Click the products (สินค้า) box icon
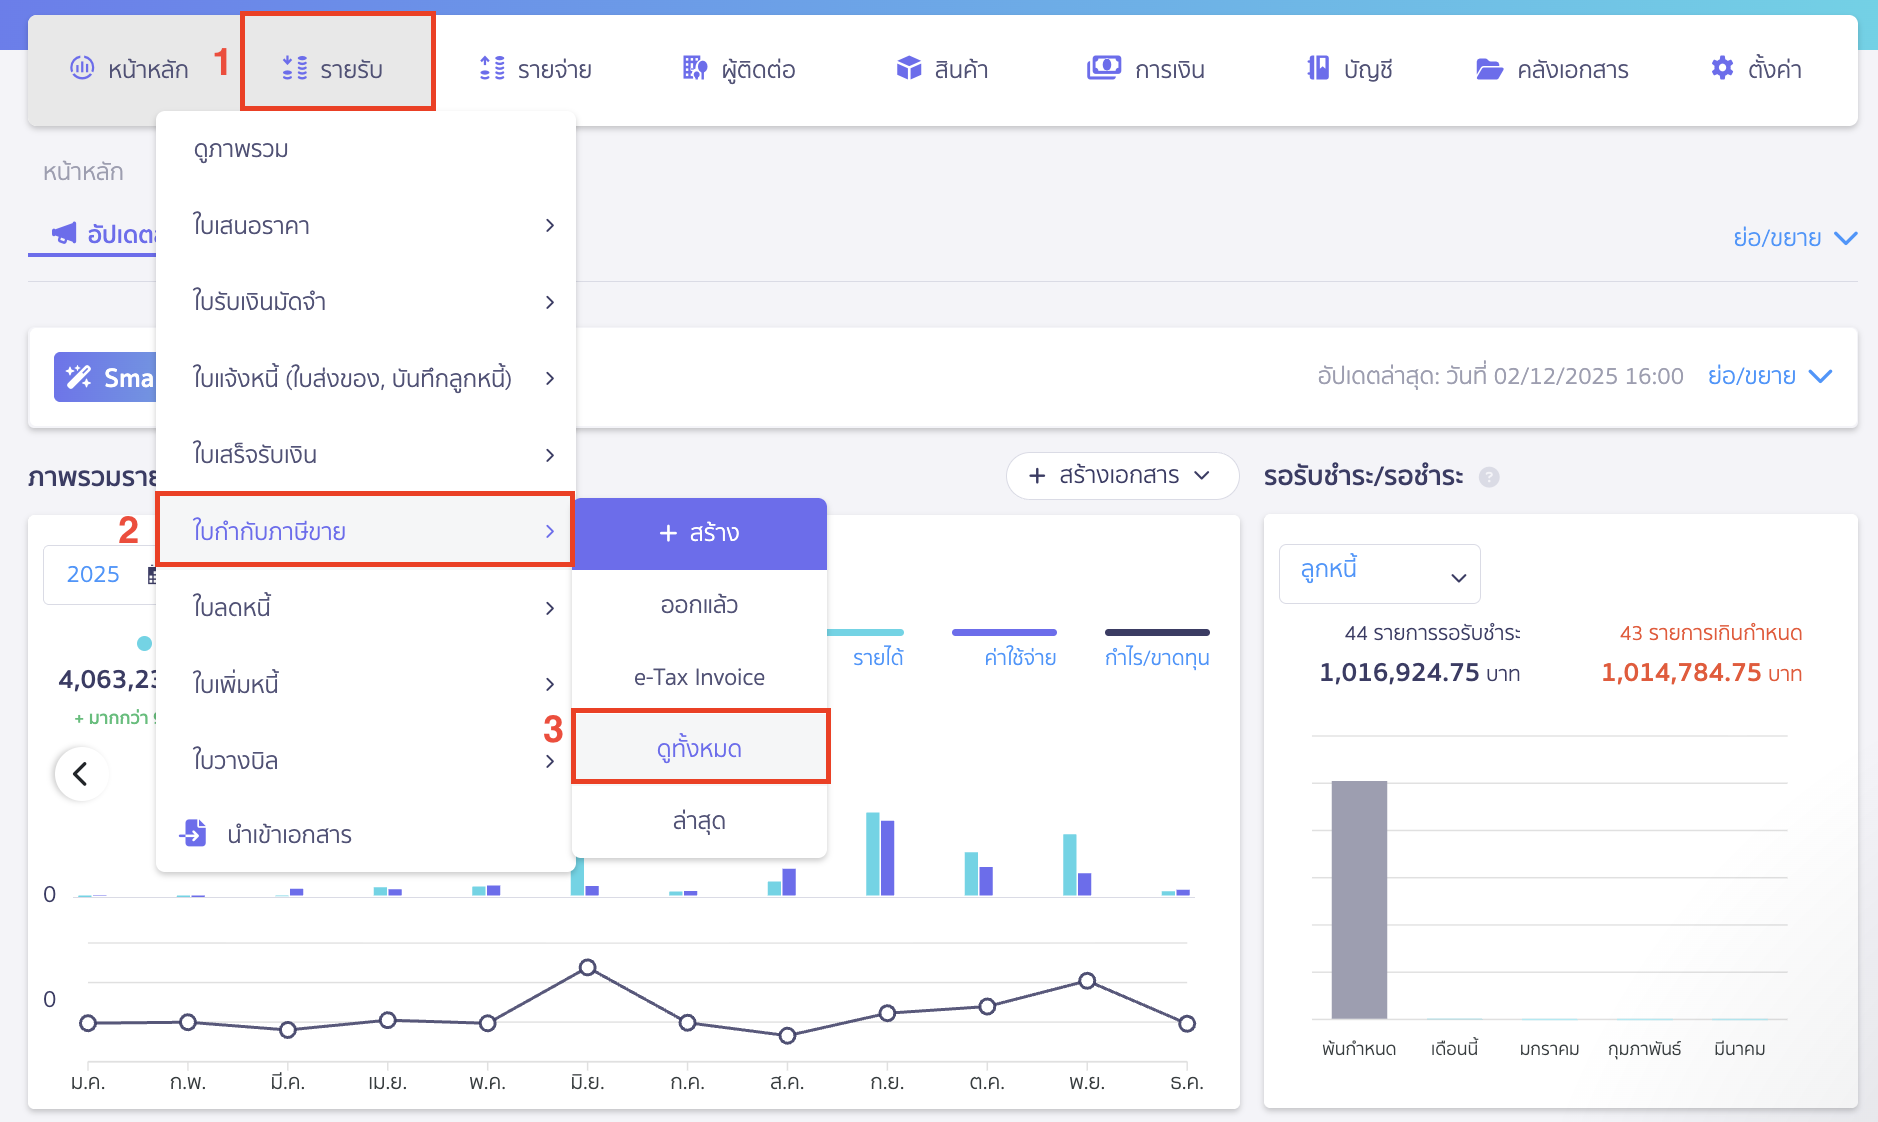This screenshot has height=1122, width=1878. (908, 68)
